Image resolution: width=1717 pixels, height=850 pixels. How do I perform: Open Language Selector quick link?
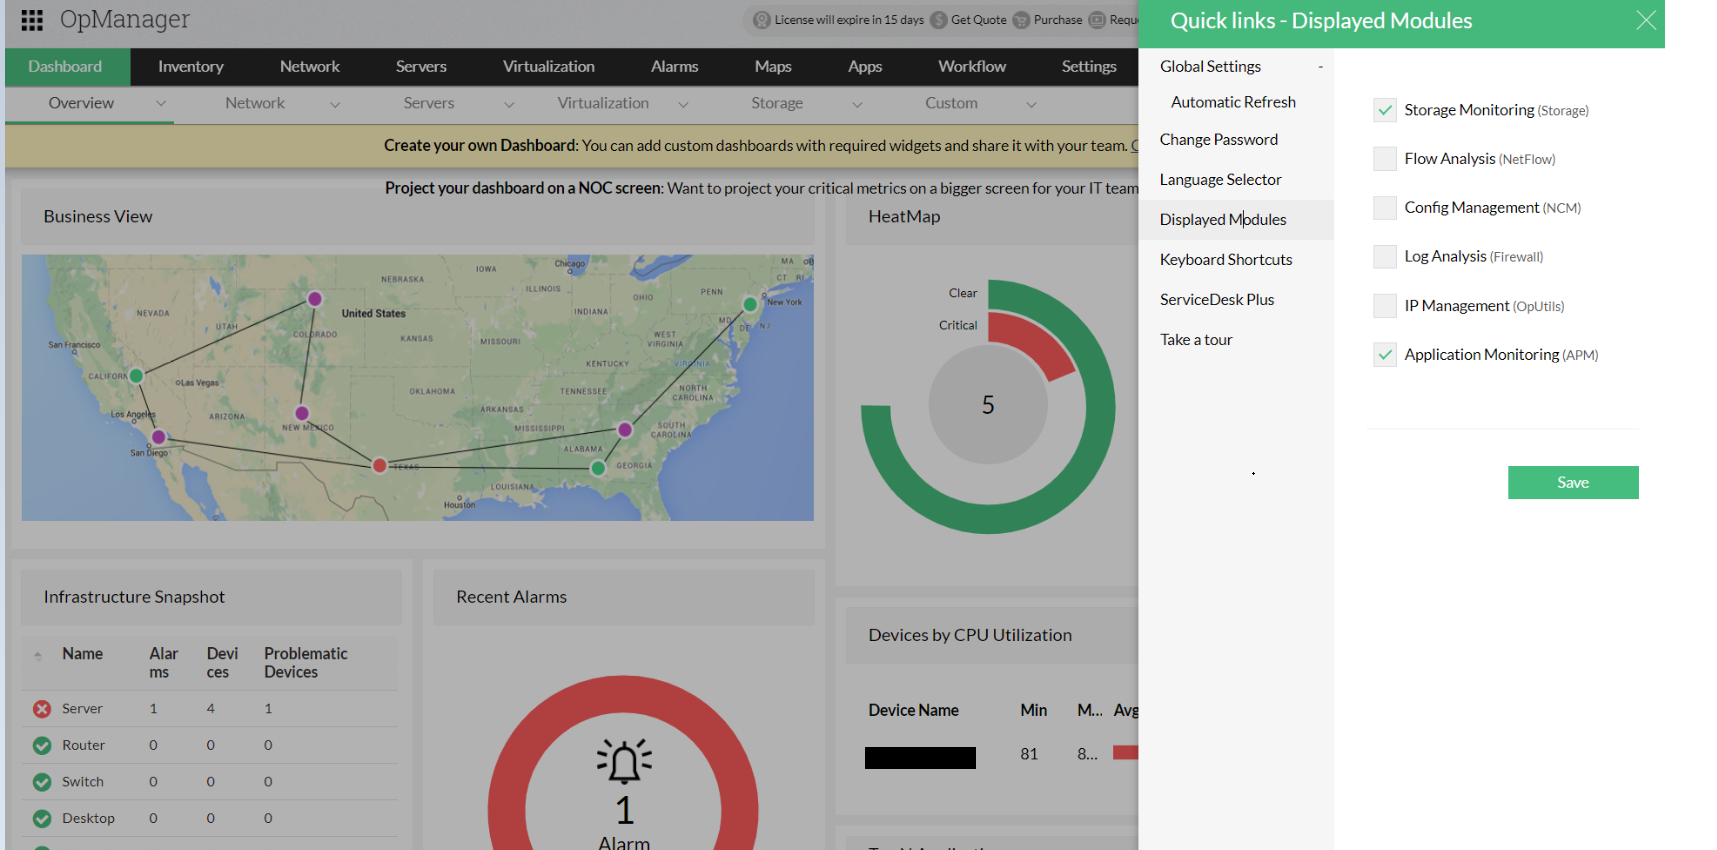click(1221, 180)
